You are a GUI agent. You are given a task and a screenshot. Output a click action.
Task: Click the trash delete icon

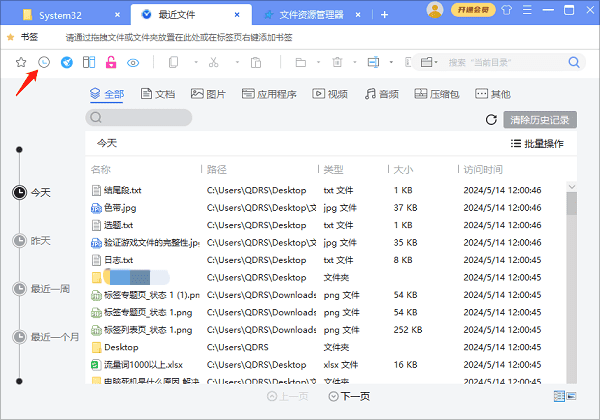tap(337, 62)
